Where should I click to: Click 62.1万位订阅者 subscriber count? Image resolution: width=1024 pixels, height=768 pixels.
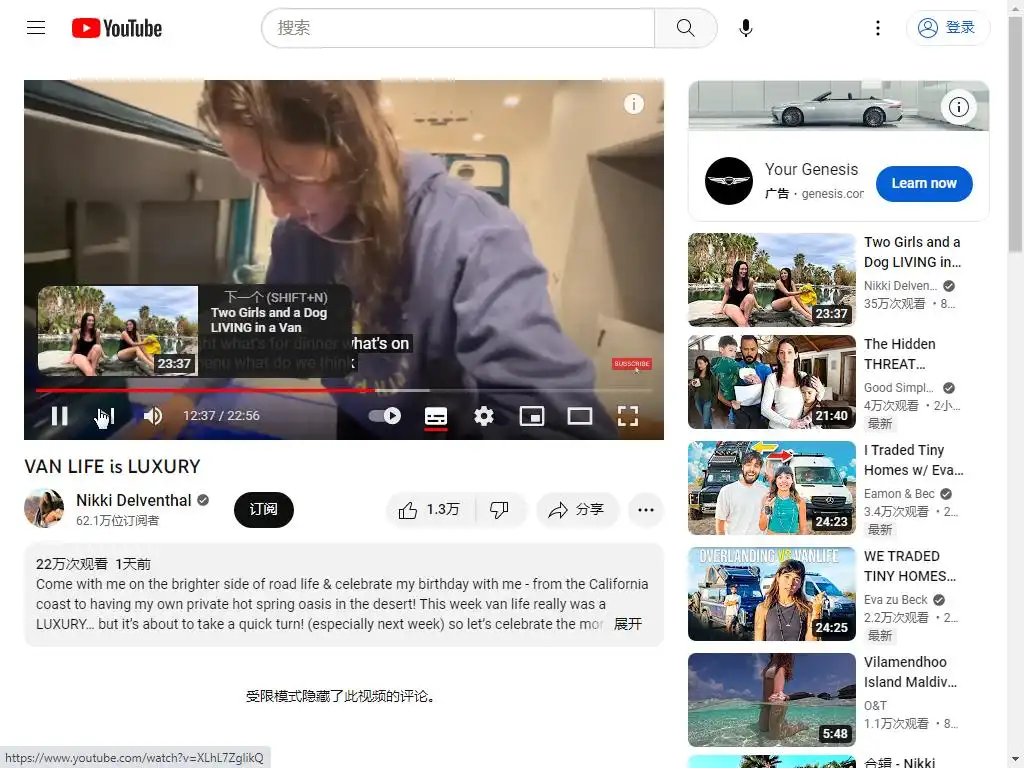coord(118,520)
